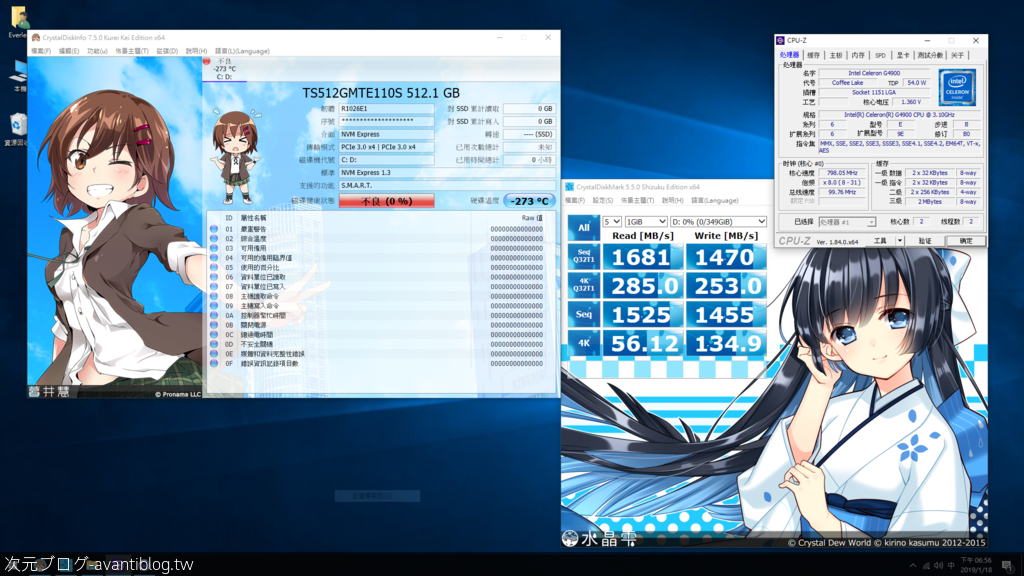The height and width of the screenshot is (576, 1024).
Task: Click the status orb for attribute 0A
Action: [214, 315]
